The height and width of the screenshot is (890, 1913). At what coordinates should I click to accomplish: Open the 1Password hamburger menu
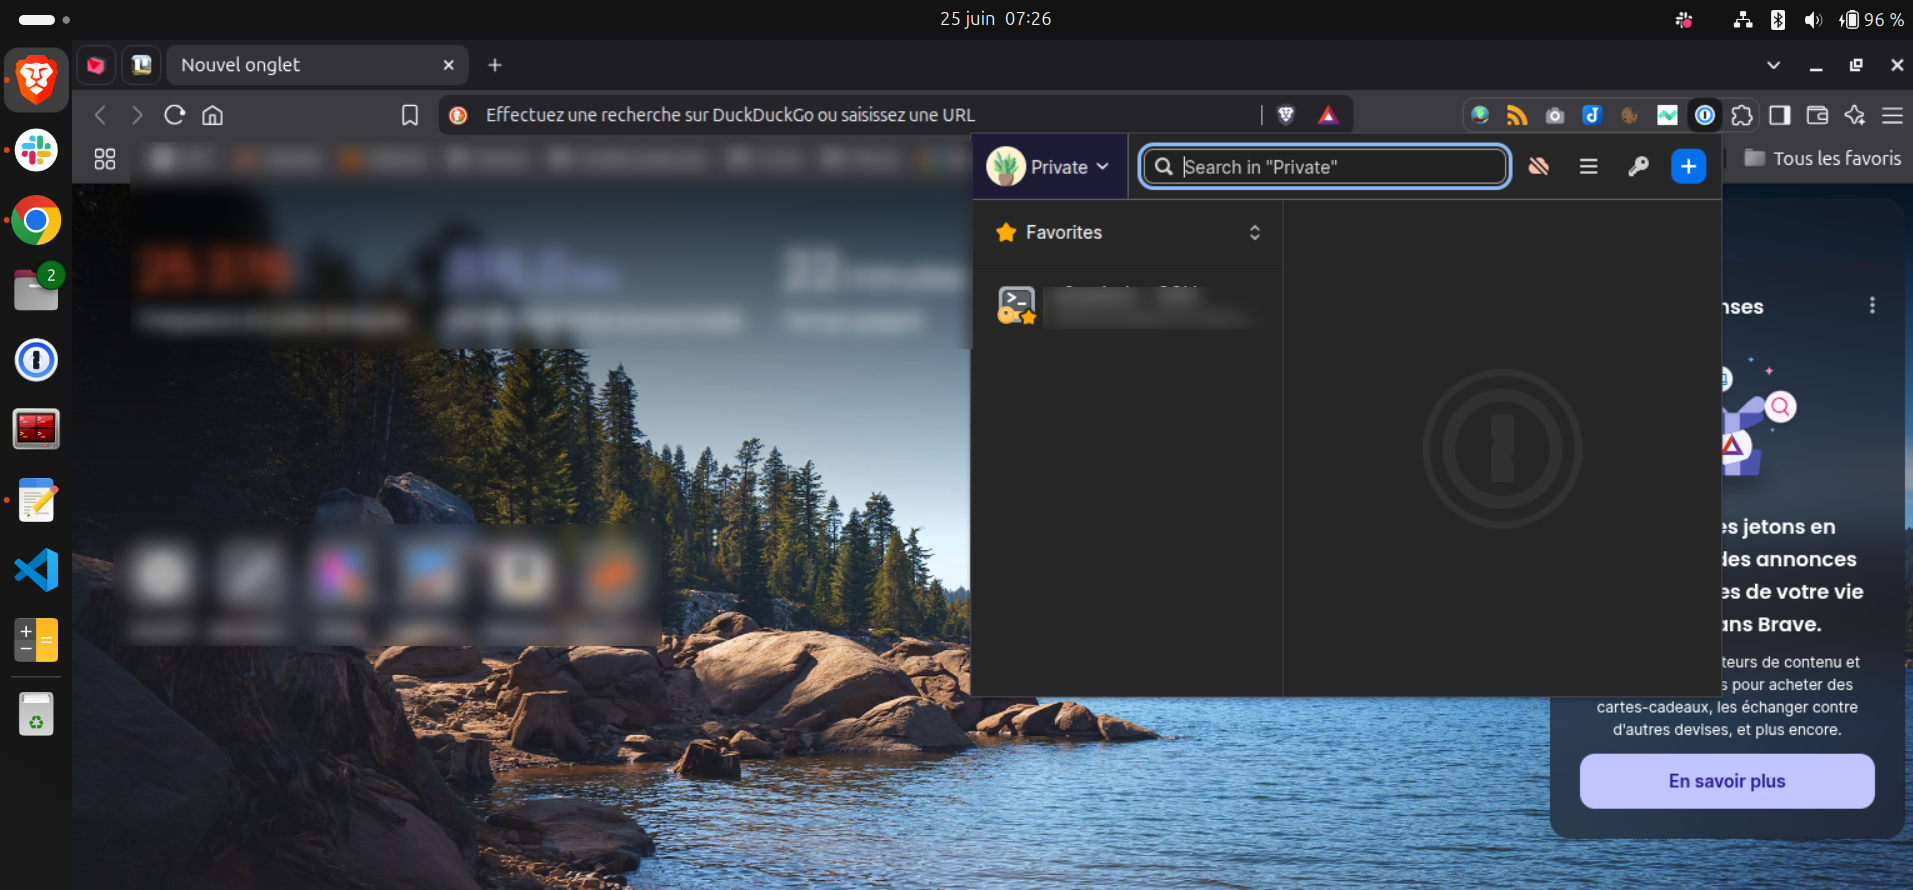tap(1588, 167)
